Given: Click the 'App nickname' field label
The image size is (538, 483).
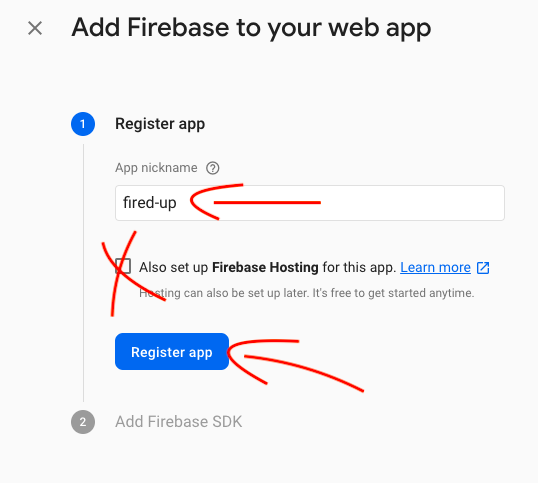Looking at the screenshot, I should pos(156,168).
